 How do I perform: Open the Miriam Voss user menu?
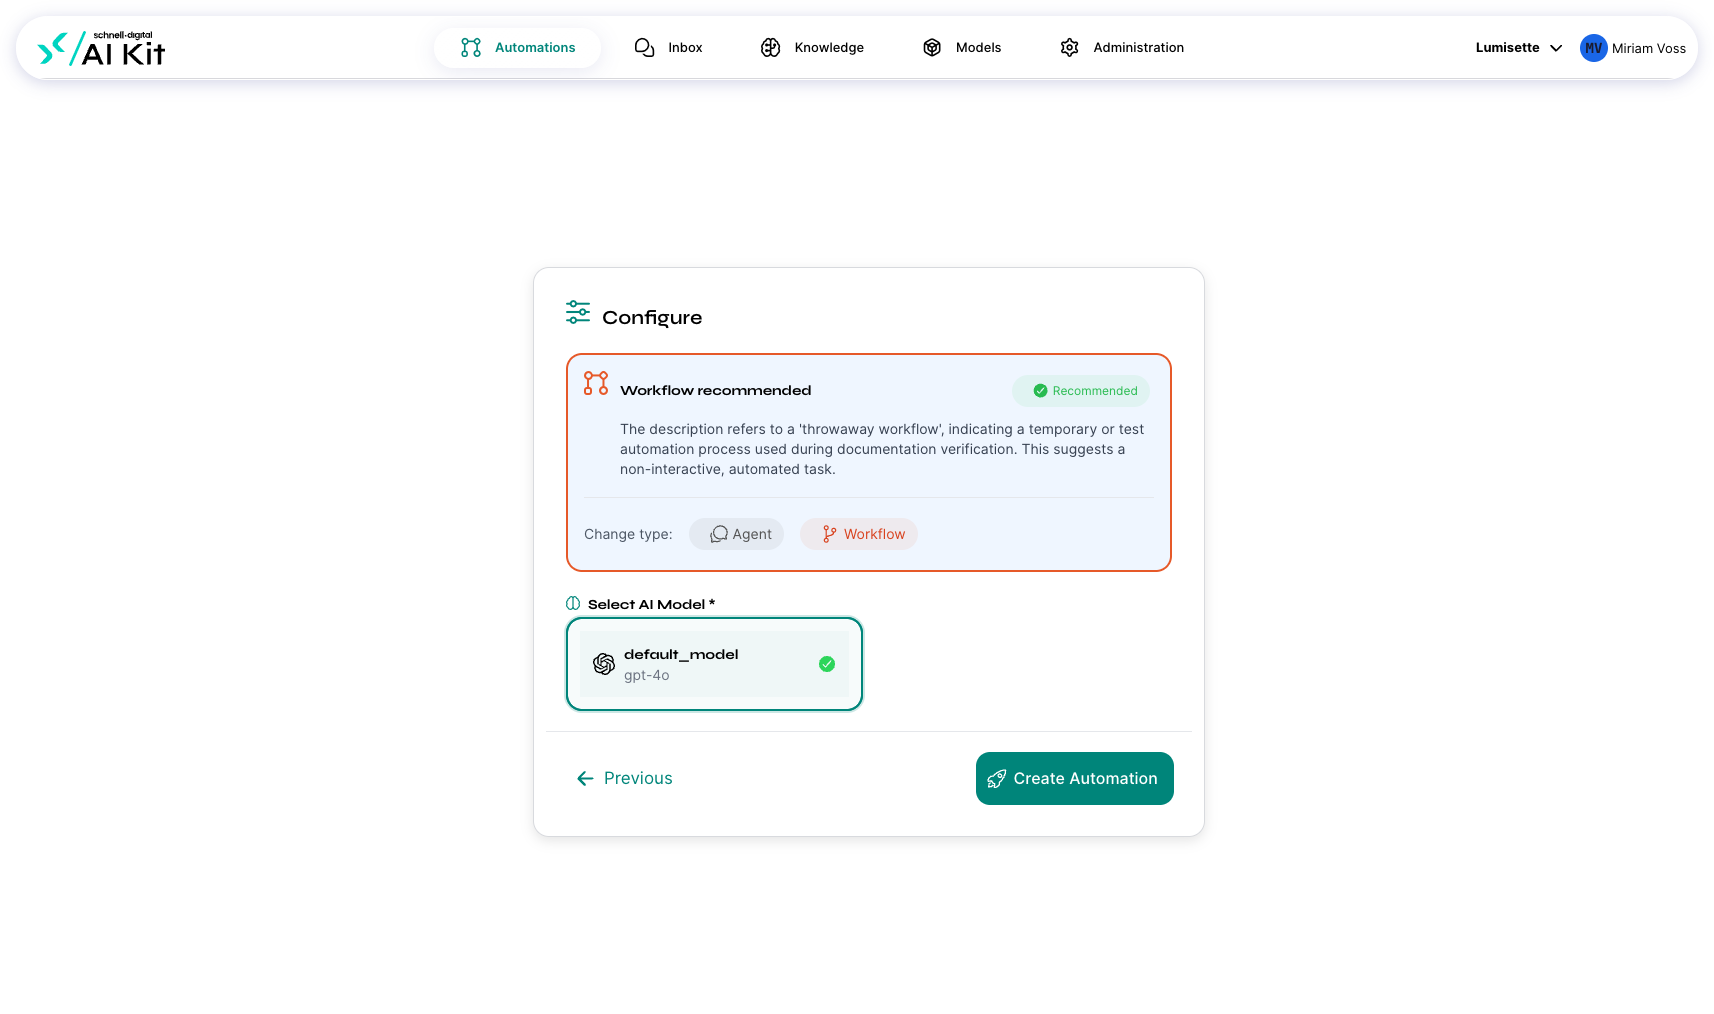(1633, 48)
